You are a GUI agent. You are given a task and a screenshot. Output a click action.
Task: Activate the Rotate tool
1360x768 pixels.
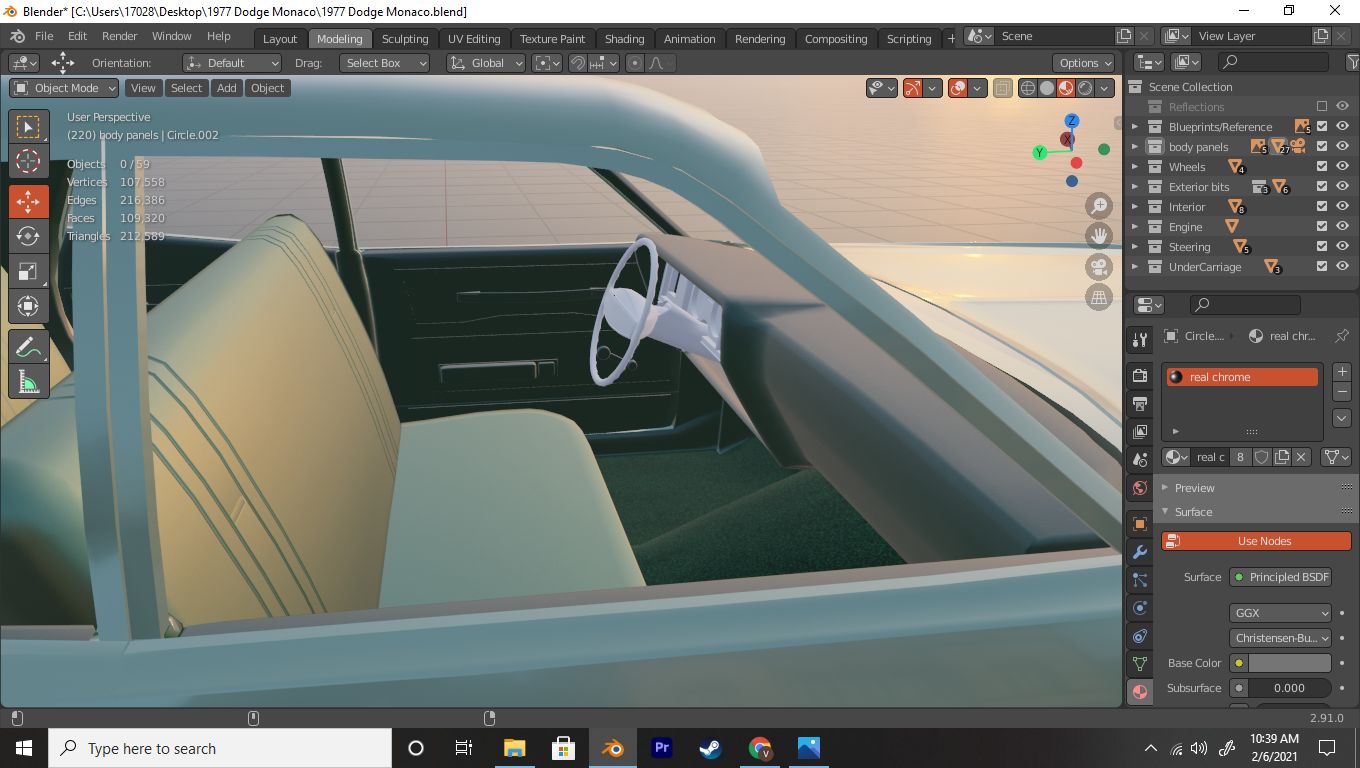click(x=28, y=236)
